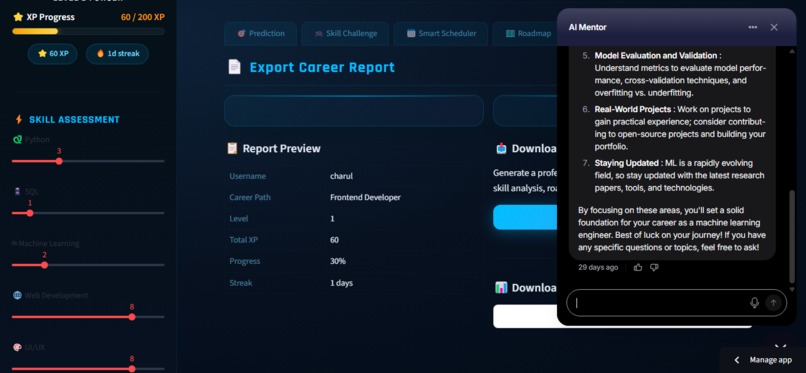
Task: Click the clipboard icon beside Report Preview
Action: (232, 148)
